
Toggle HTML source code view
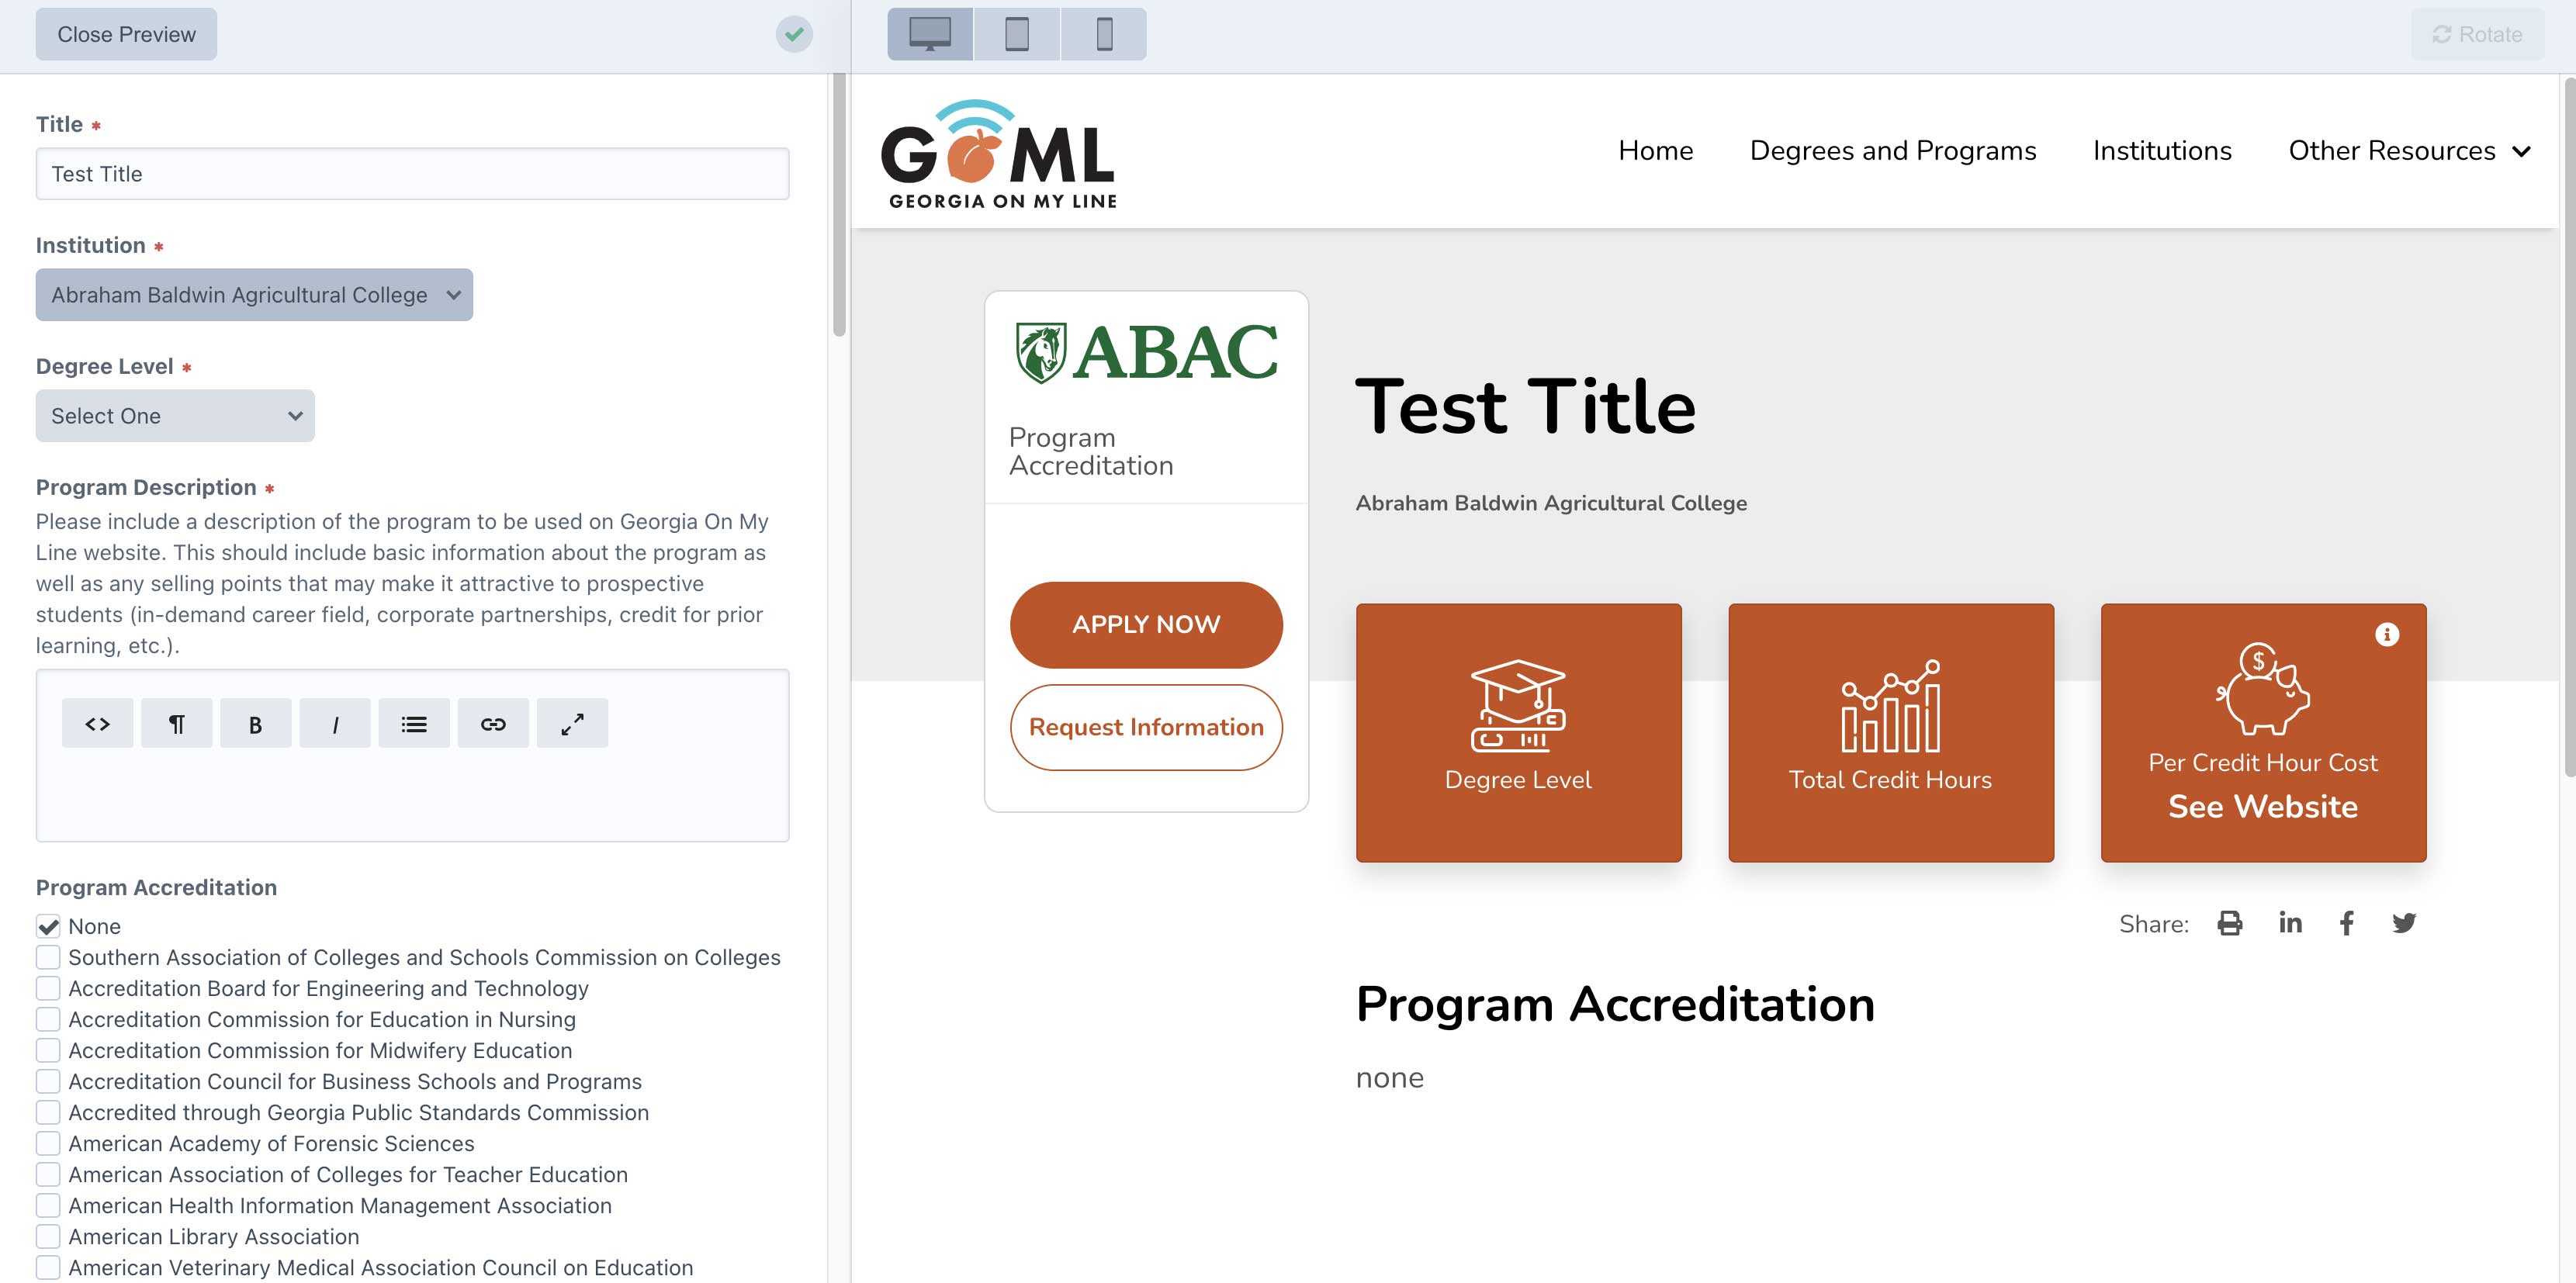pos(97,723)
